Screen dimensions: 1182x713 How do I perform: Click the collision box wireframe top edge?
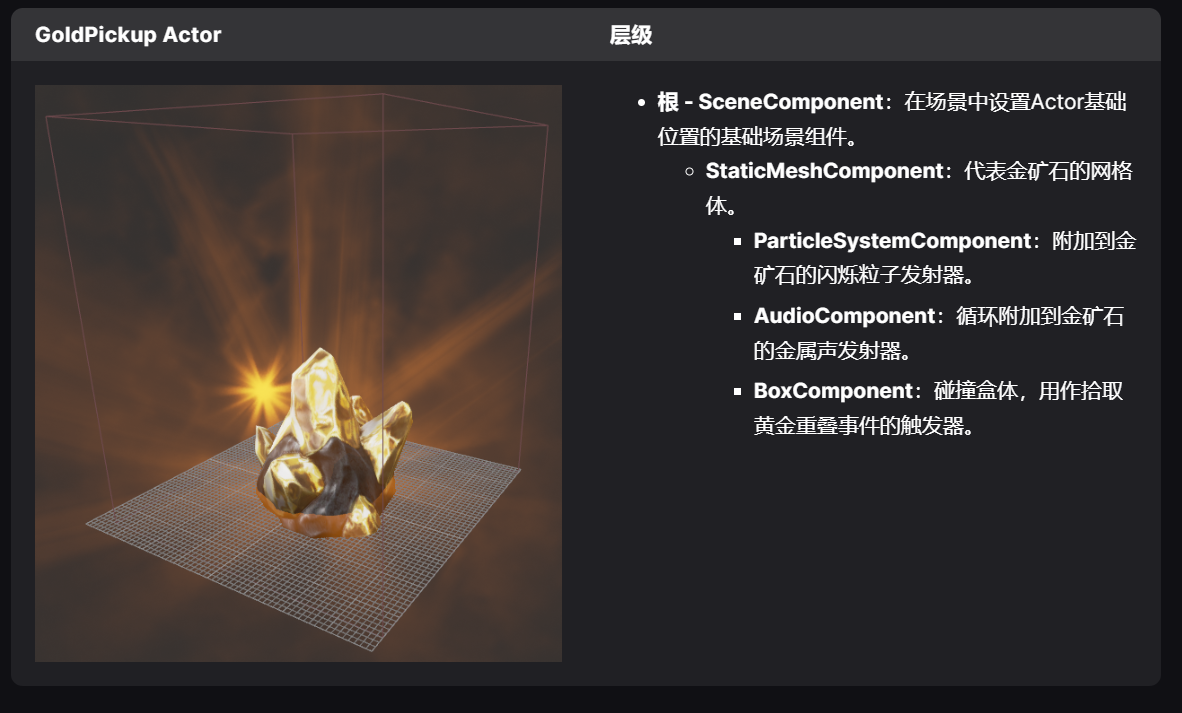(294, 115)
